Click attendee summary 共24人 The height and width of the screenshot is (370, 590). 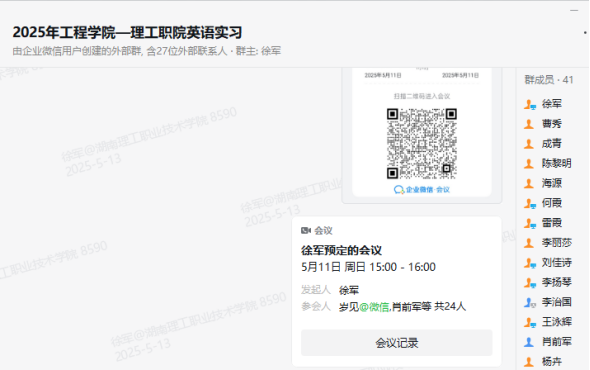coord(450,306)
